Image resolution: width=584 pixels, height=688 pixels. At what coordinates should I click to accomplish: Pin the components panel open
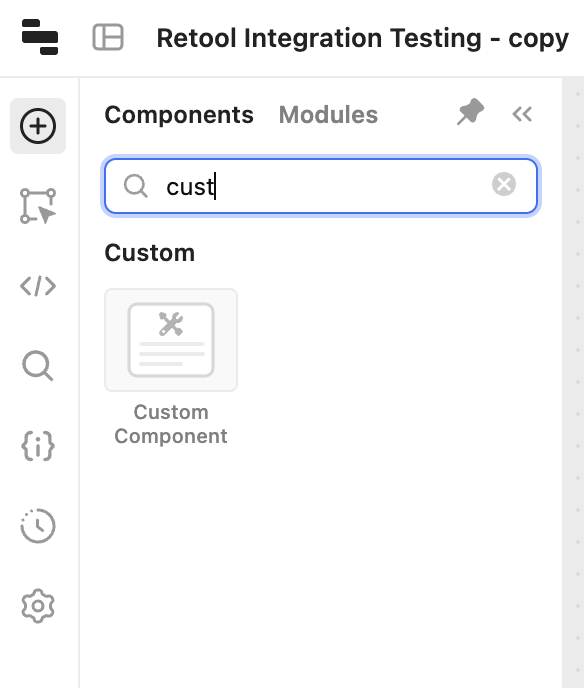(470, 112)
